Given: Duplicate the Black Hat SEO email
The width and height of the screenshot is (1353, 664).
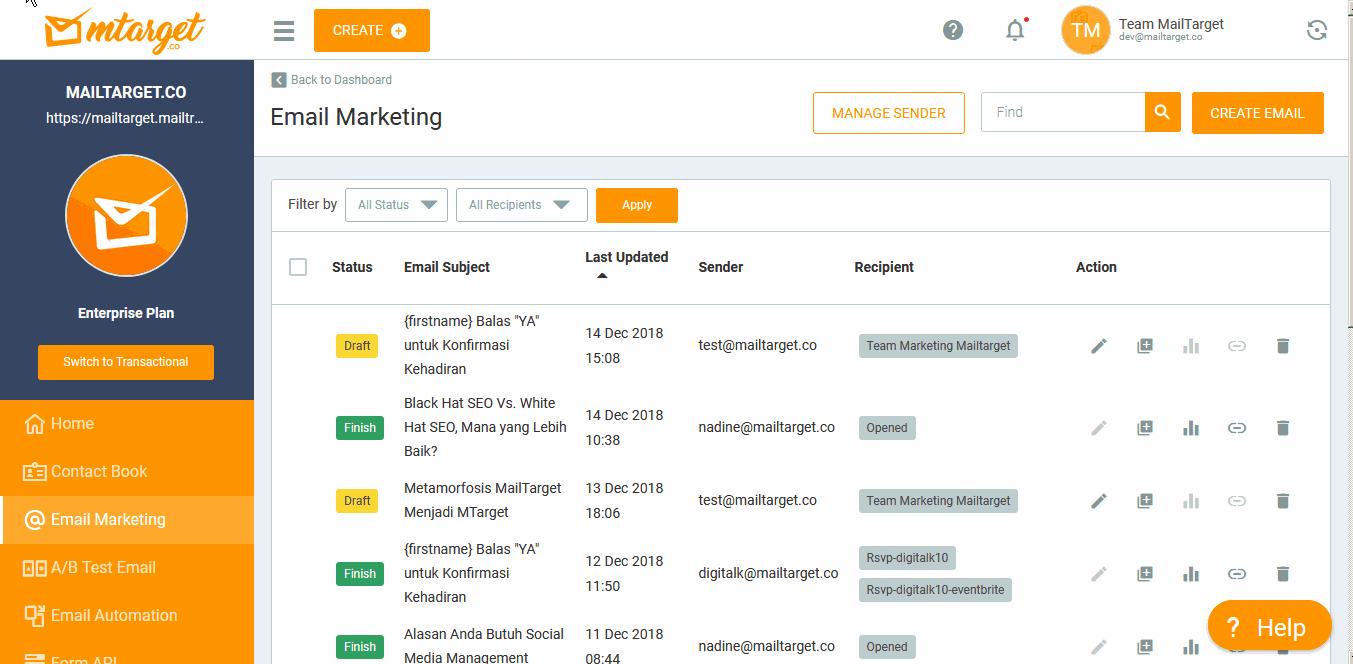Looking at the screenshot, I should (1145, 428).
